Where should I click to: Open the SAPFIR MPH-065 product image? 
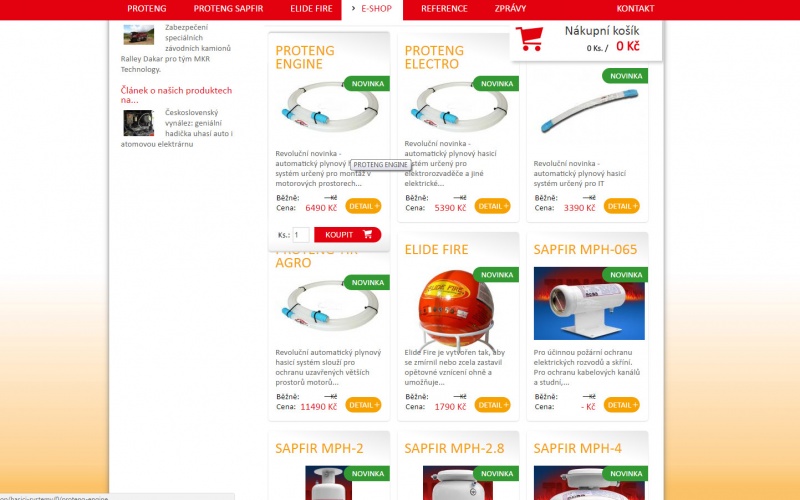coord(589,303)
